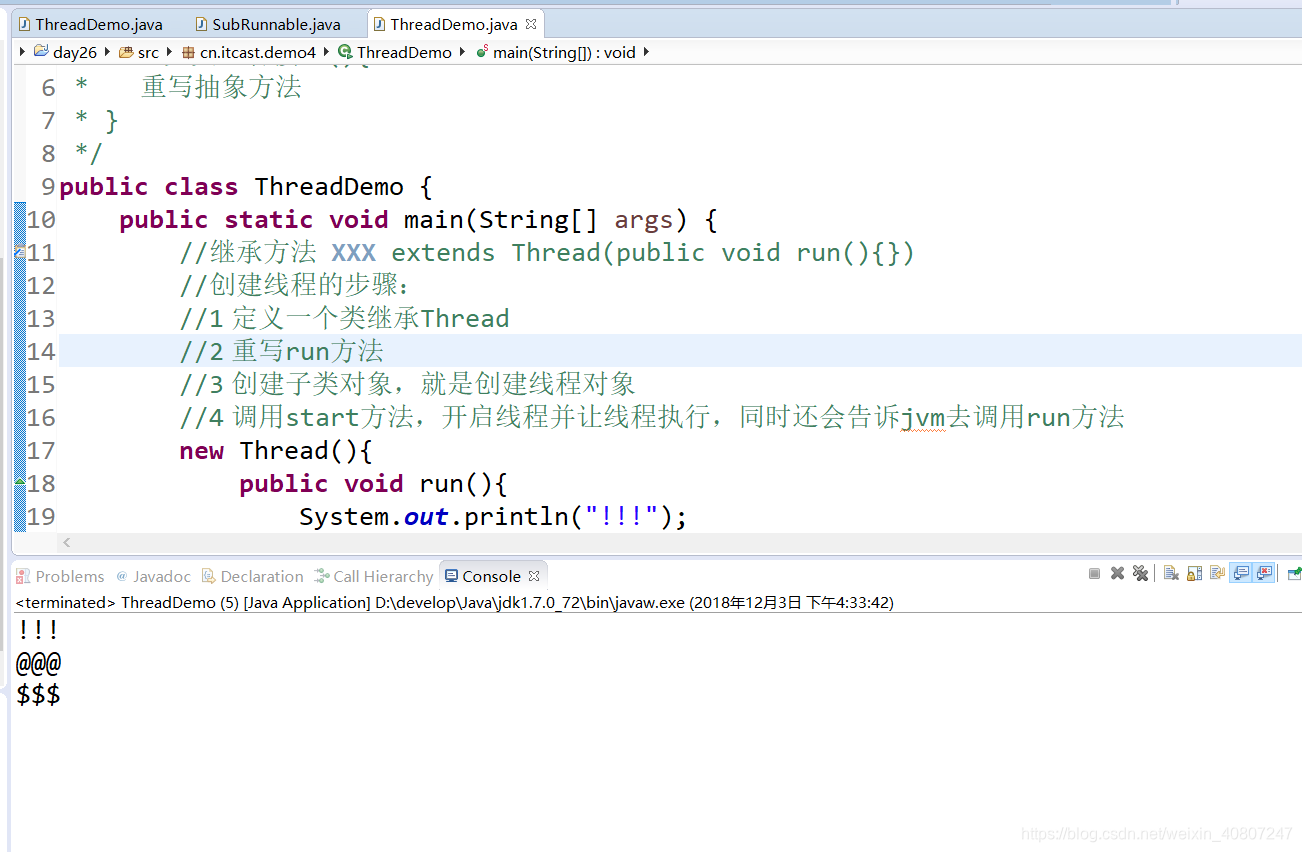This screenshot has width=1302, height=852.
Task: Expand breadcrumb arrow between cn.itcast.demo4 and ThreadDemo
Action: [326, 52]
